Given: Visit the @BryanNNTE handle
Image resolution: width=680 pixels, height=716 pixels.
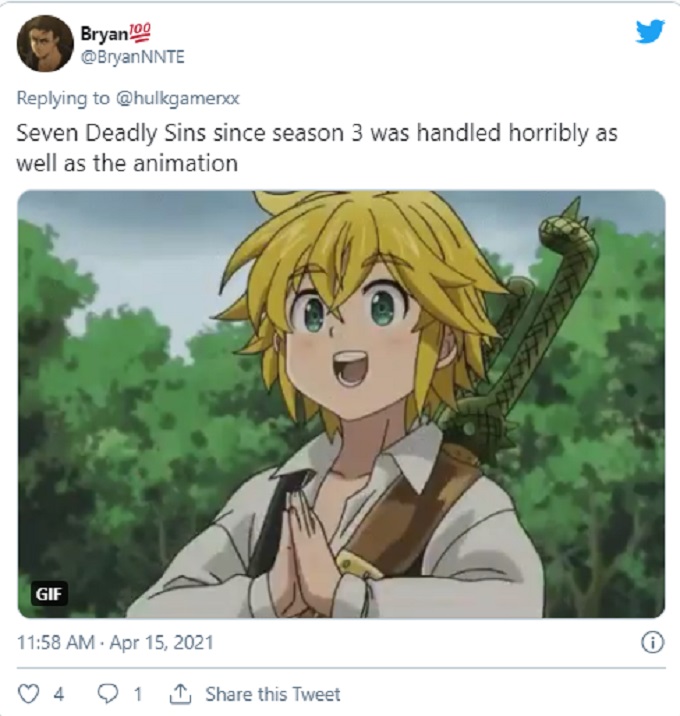Looking at the screenshot, I should [132, 57].
